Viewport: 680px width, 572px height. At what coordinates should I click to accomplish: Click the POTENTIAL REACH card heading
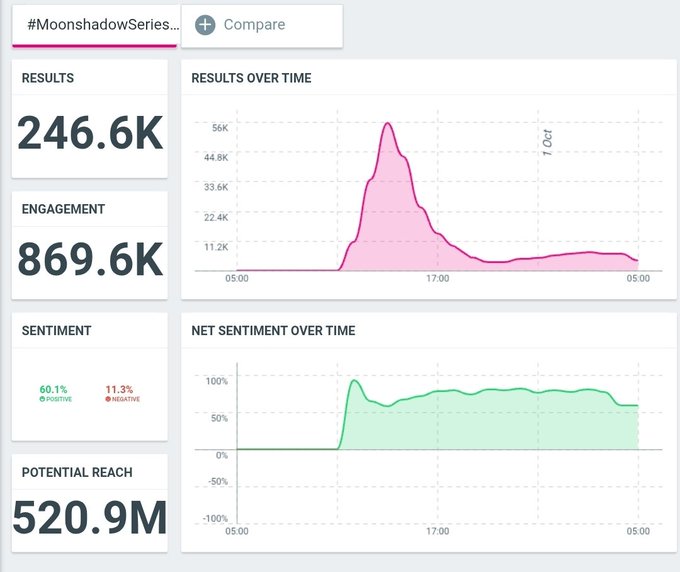tap(77, 472)
